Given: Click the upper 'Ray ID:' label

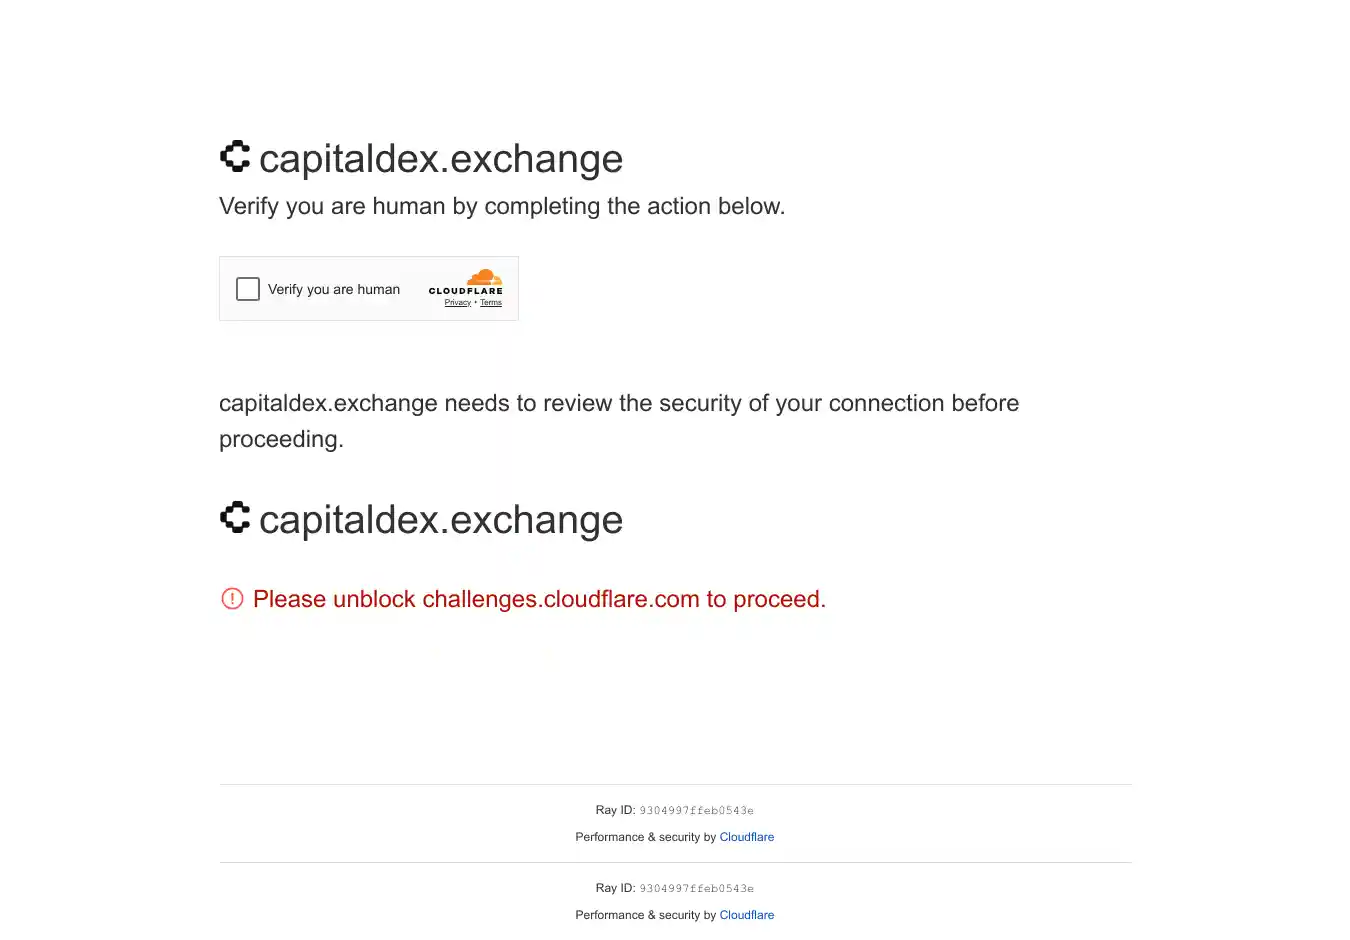Looking at the screenshot, I should pos(615,810).
